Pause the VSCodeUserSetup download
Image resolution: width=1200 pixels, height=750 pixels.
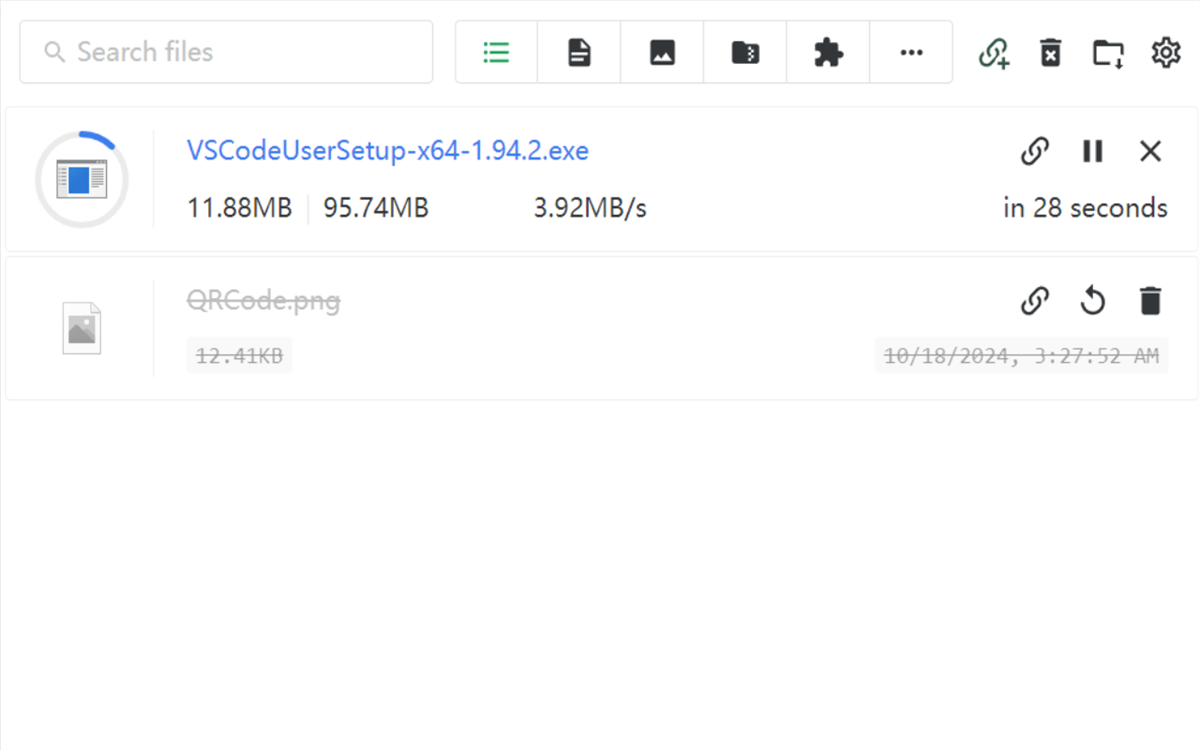click(x=1093, y=151)
